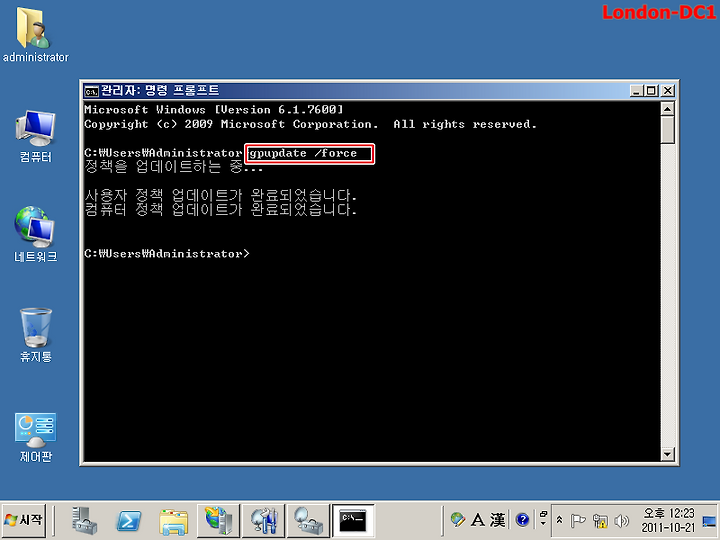Click the Show Desktop icon by the clock
Viewport: 720px width, 540px height.
pyautogui.click(x=709, y=522)
